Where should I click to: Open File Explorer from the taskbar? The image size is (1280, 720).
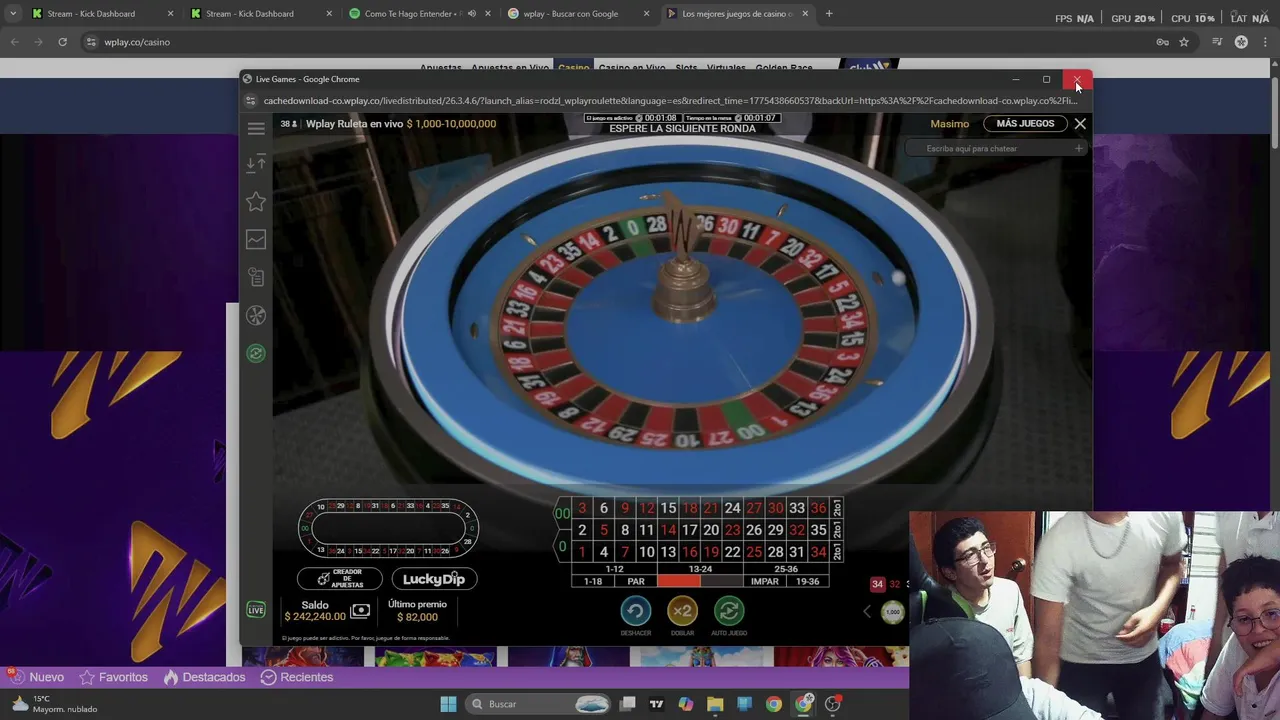[x=715, y=704]
